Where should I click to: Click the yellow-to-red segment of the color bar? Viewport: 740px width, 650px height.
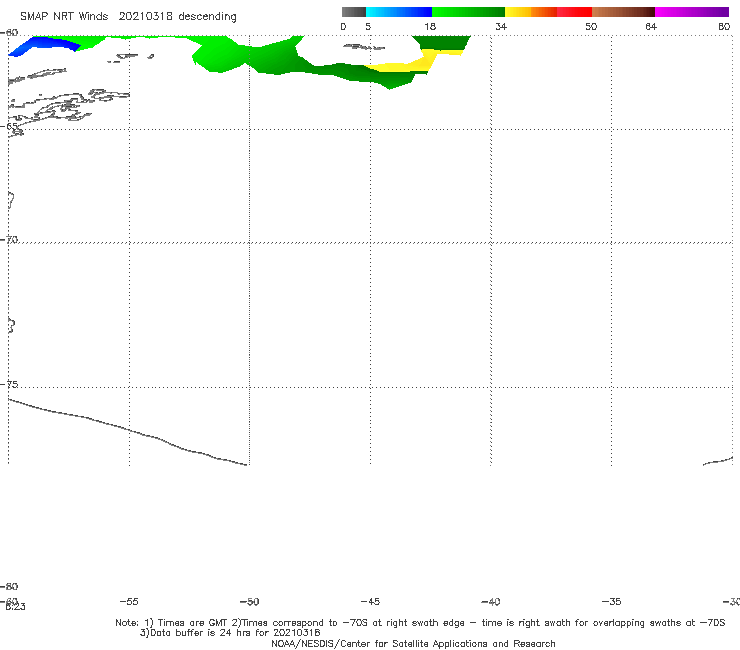click(548, 12)
